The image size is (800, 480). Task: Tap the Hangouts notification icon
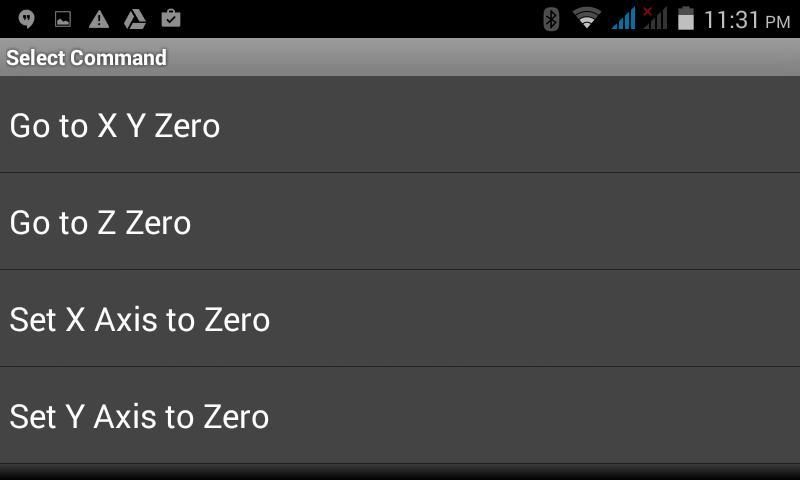[27, 19]
